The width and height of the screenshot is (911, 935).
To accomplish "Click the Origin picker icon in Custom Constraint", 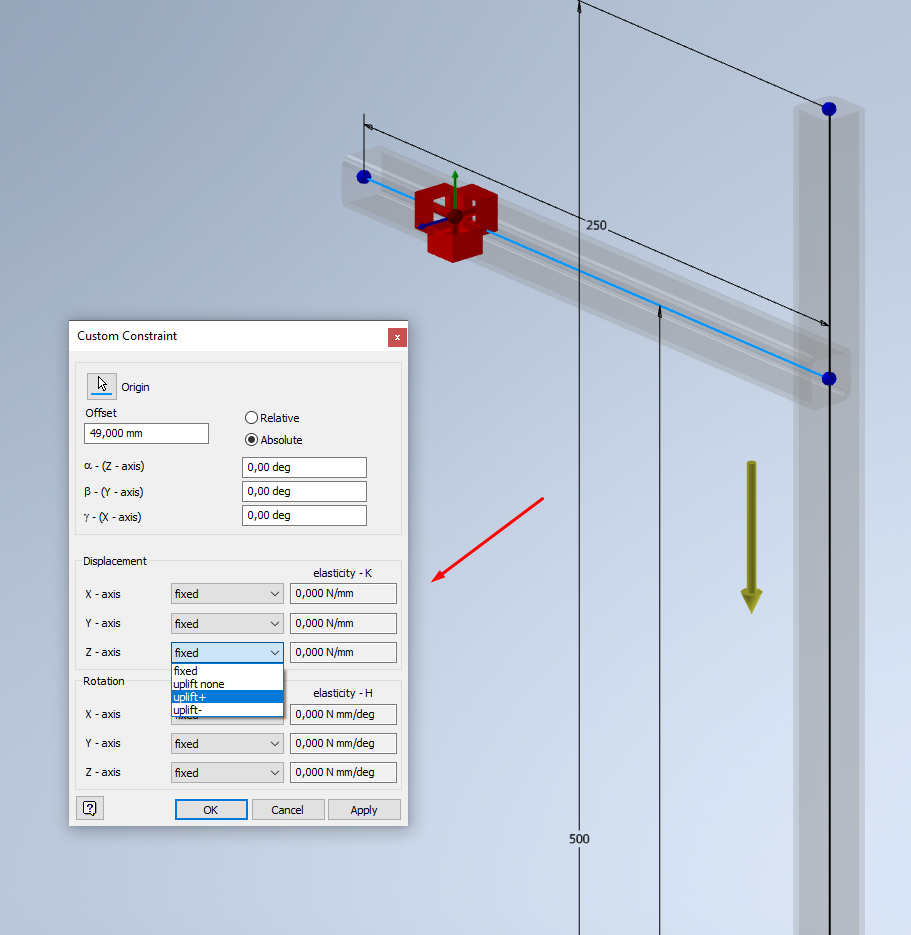I will pyautogui.click(x=101, y=384).
